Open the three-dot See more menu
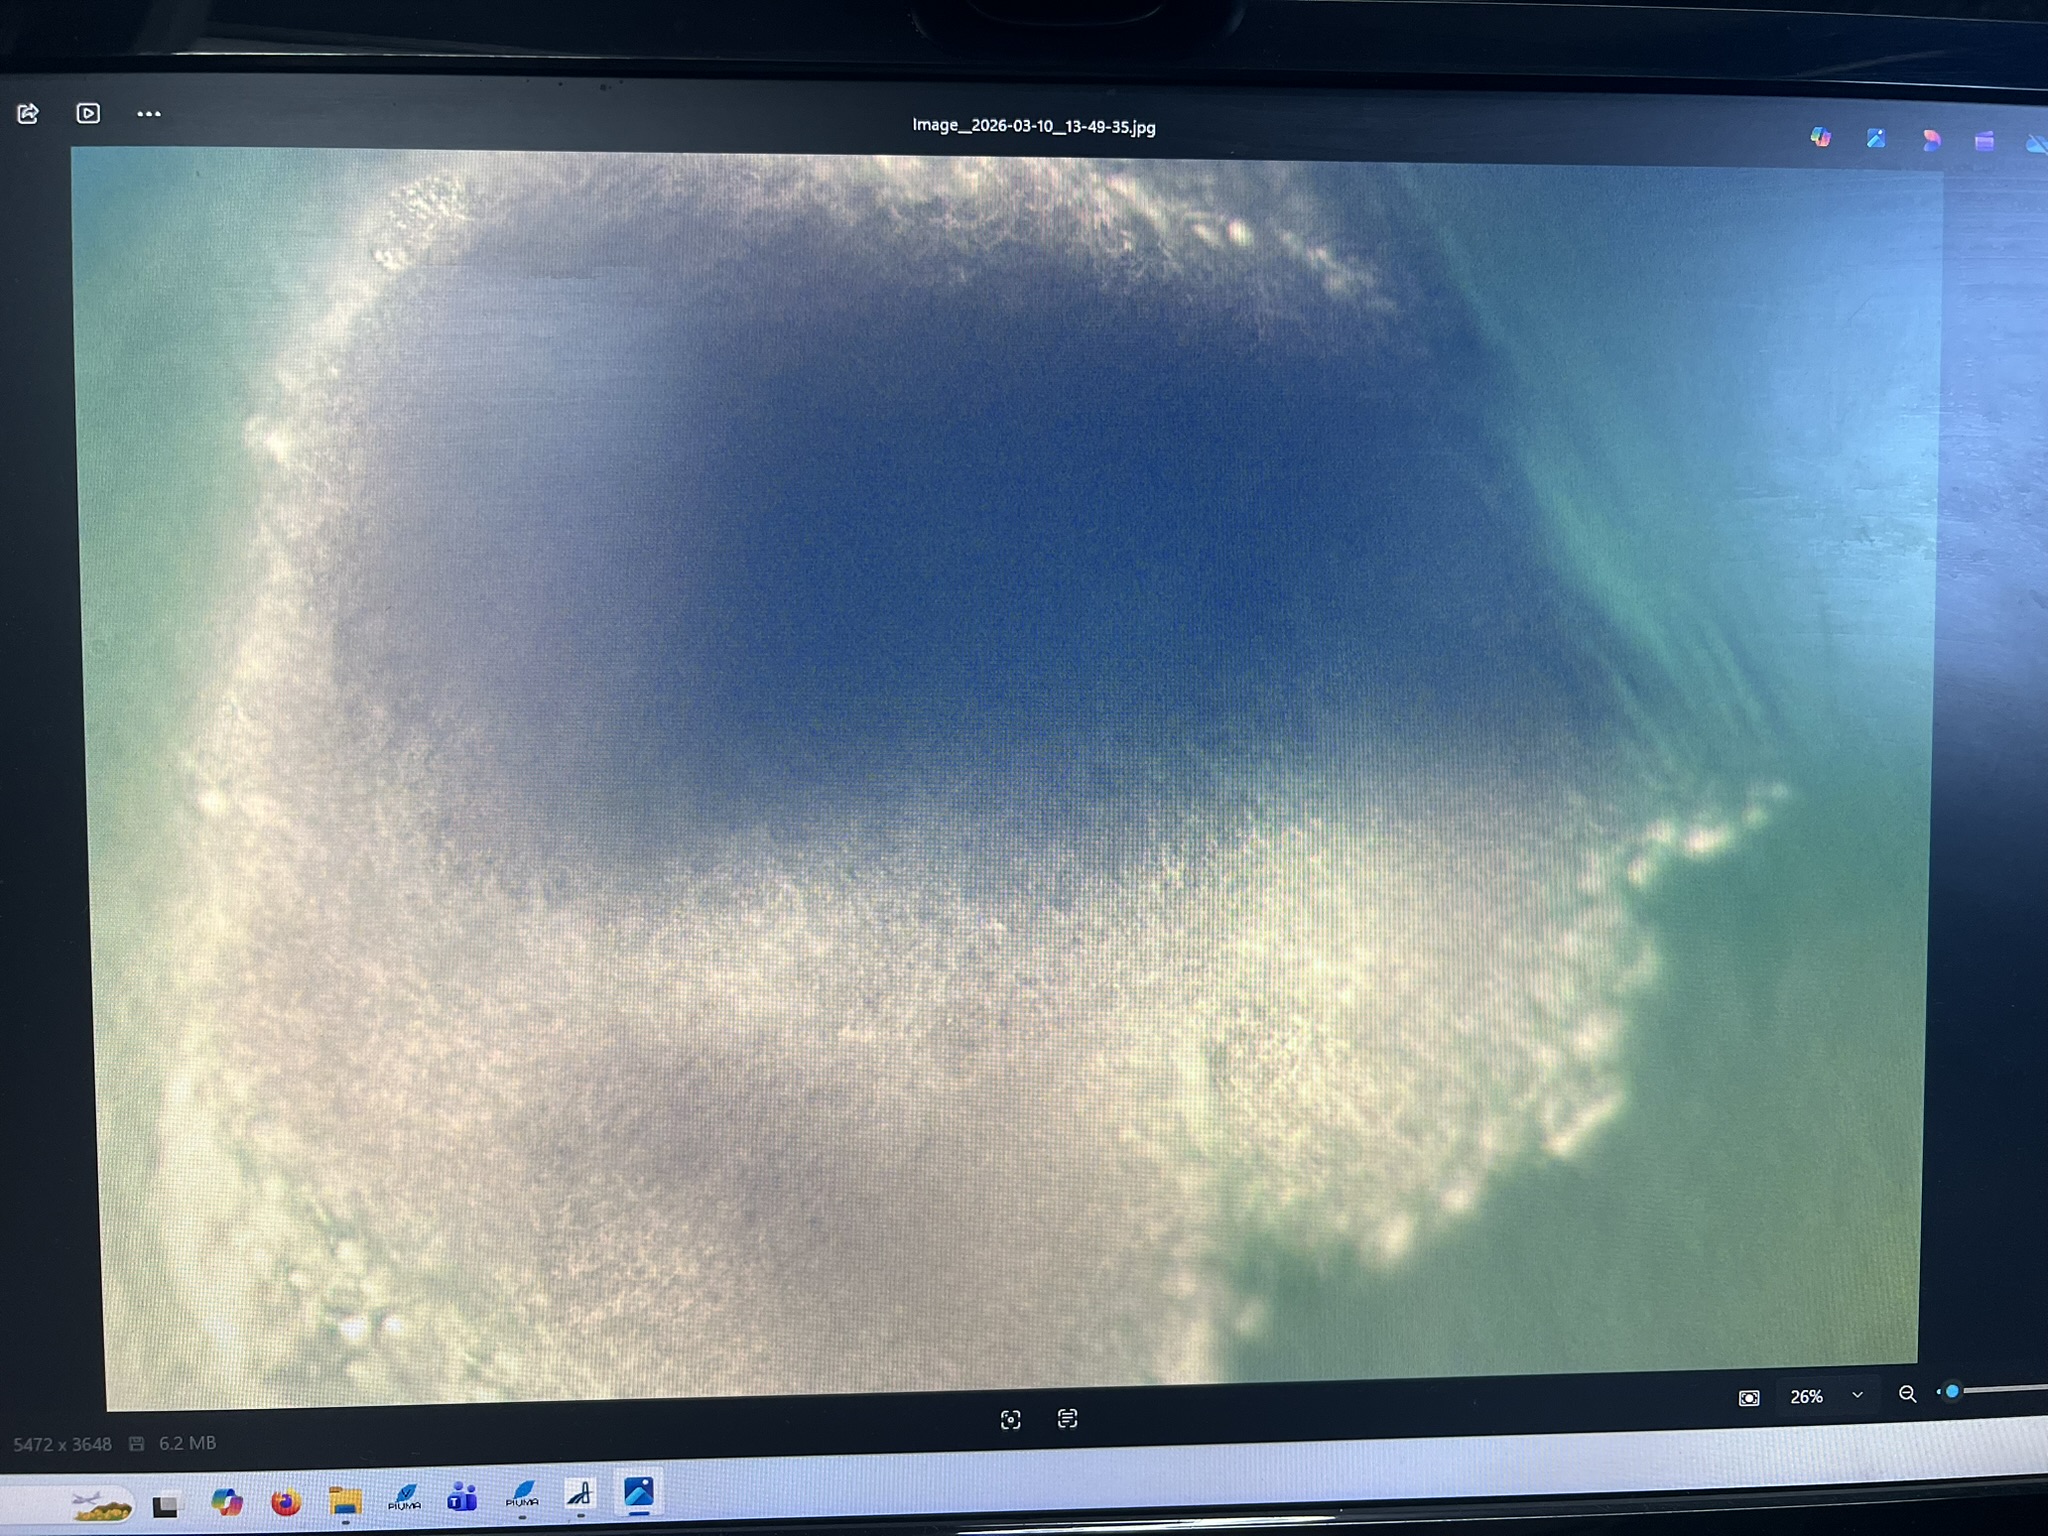Image resolution: width=2048 pixels, height=1536 pixels. [148, 114]
